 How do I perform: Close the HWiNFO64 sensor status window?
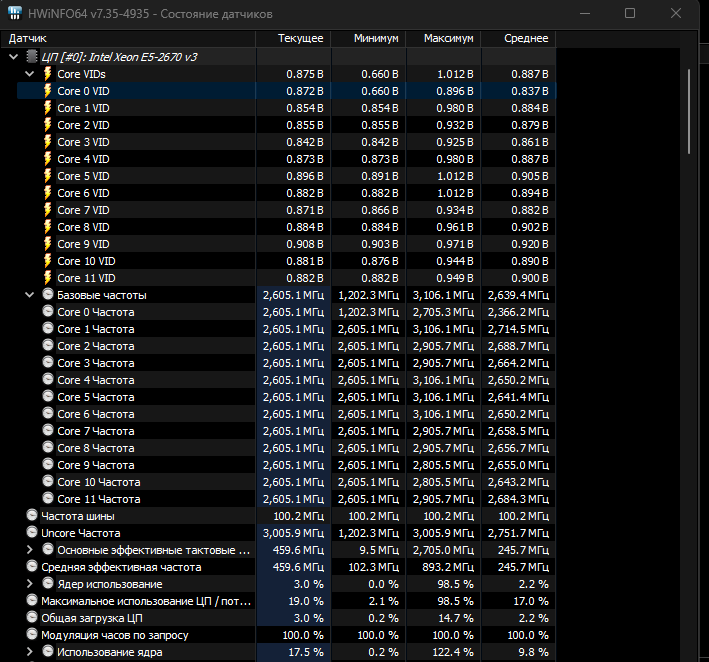[x=676, y=13]
